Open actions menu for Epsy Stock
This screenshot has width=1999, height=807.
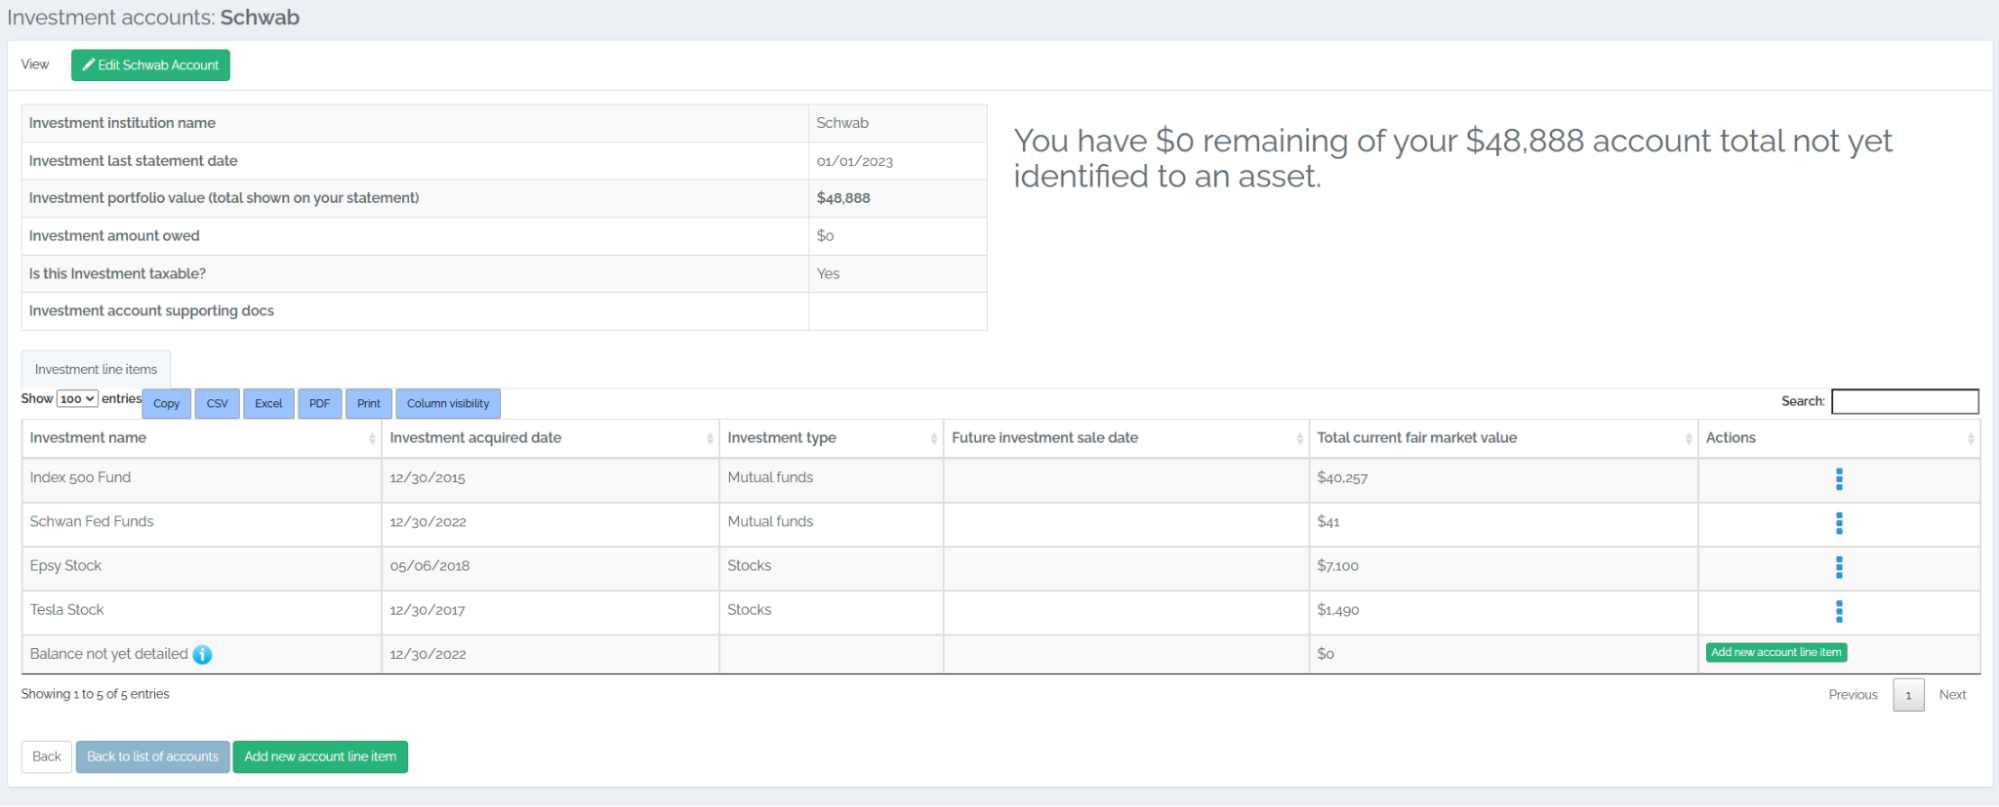[1838, 567]
